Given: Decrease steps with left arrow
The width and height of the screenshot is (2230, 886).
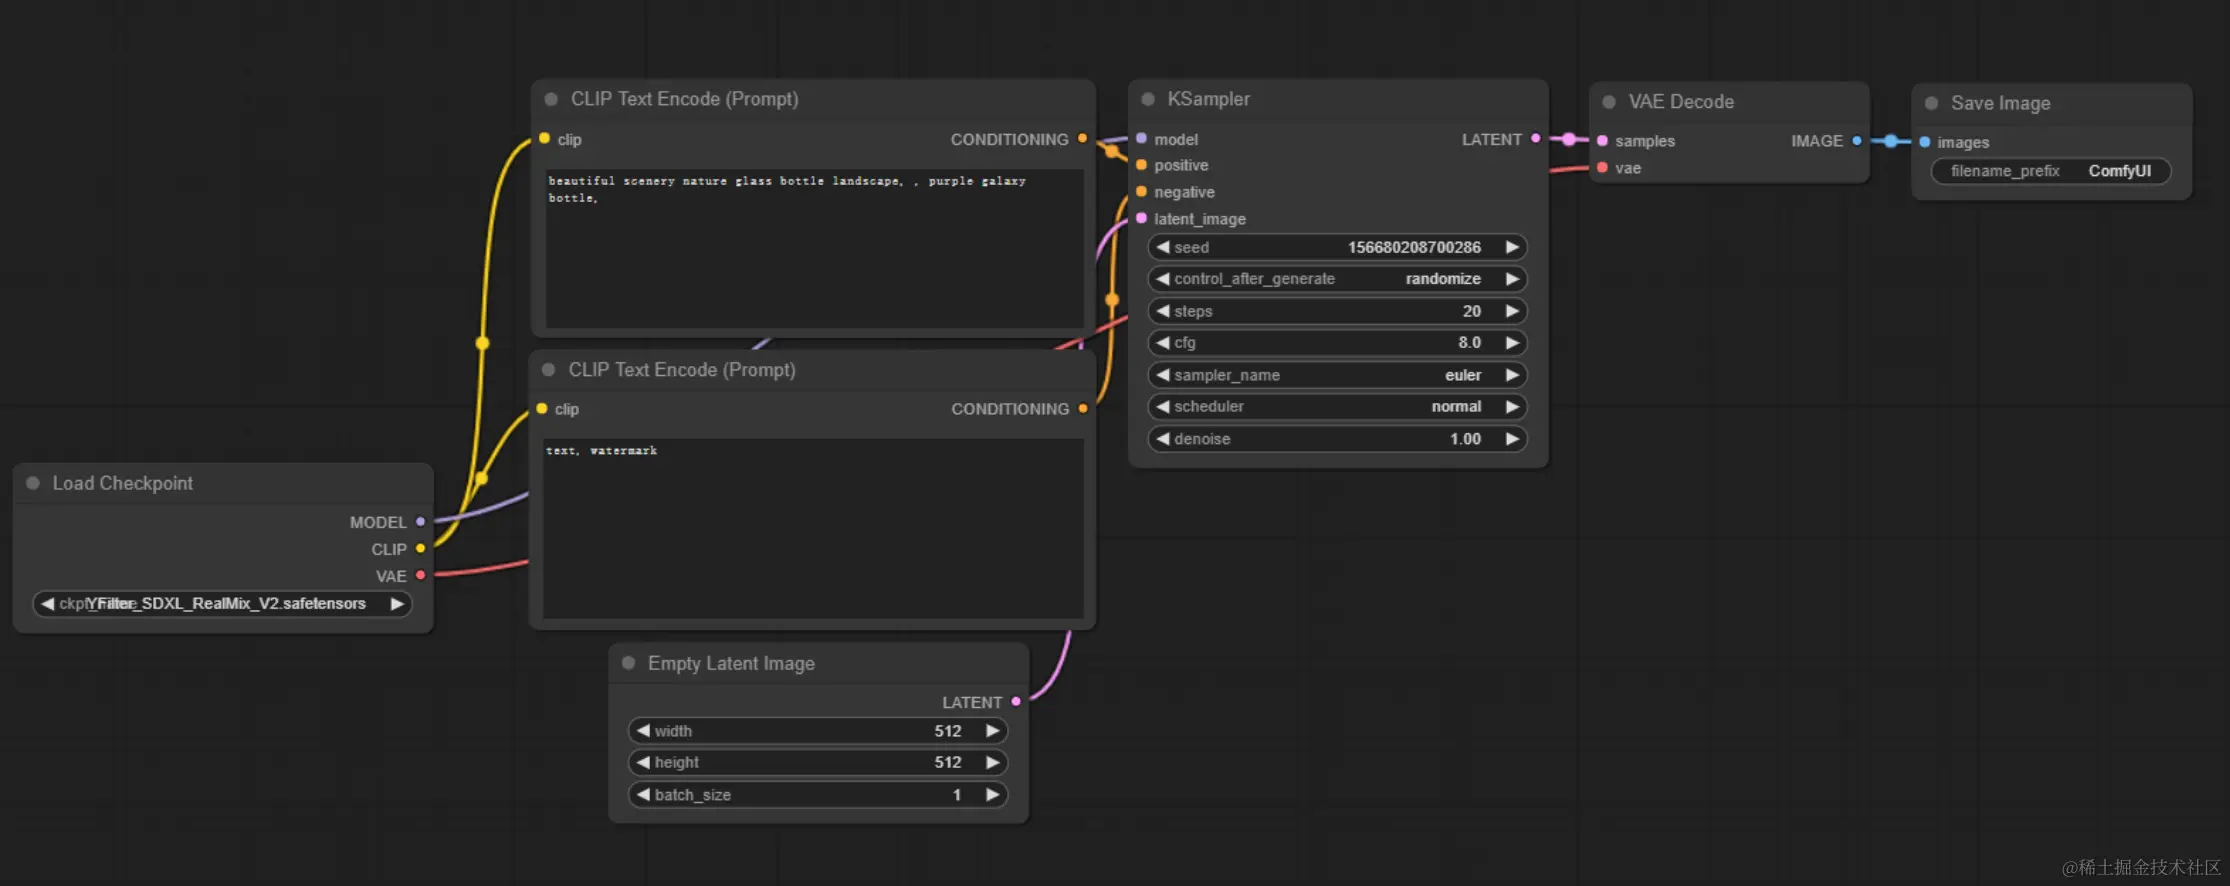Looking at the screenshot, I should pyautogui.click(x=1163, y=311).
